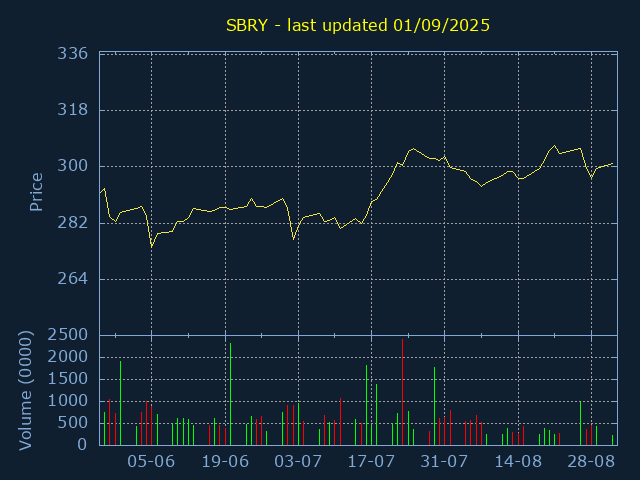This screenshot has width=640, height=480.
Task: Click the date label 28-08
Action: (591, 462)
